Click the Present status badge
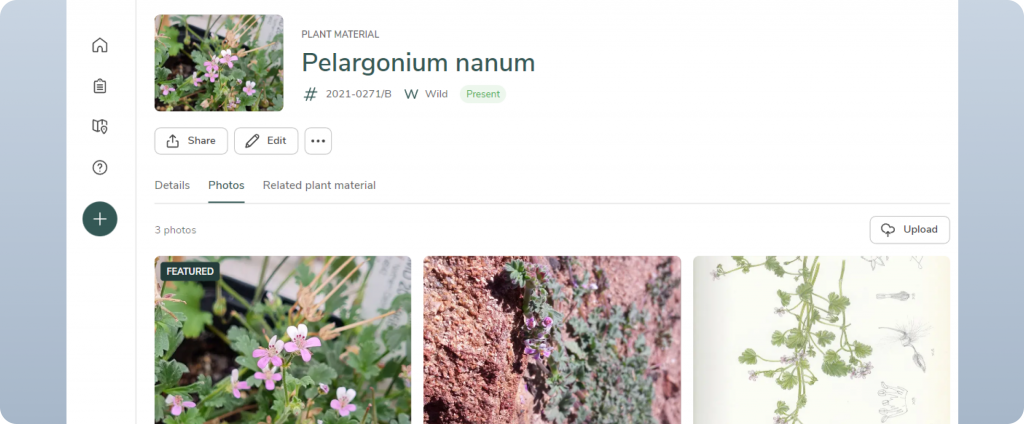The image size is (1024, 424). (x=483, y=94)
